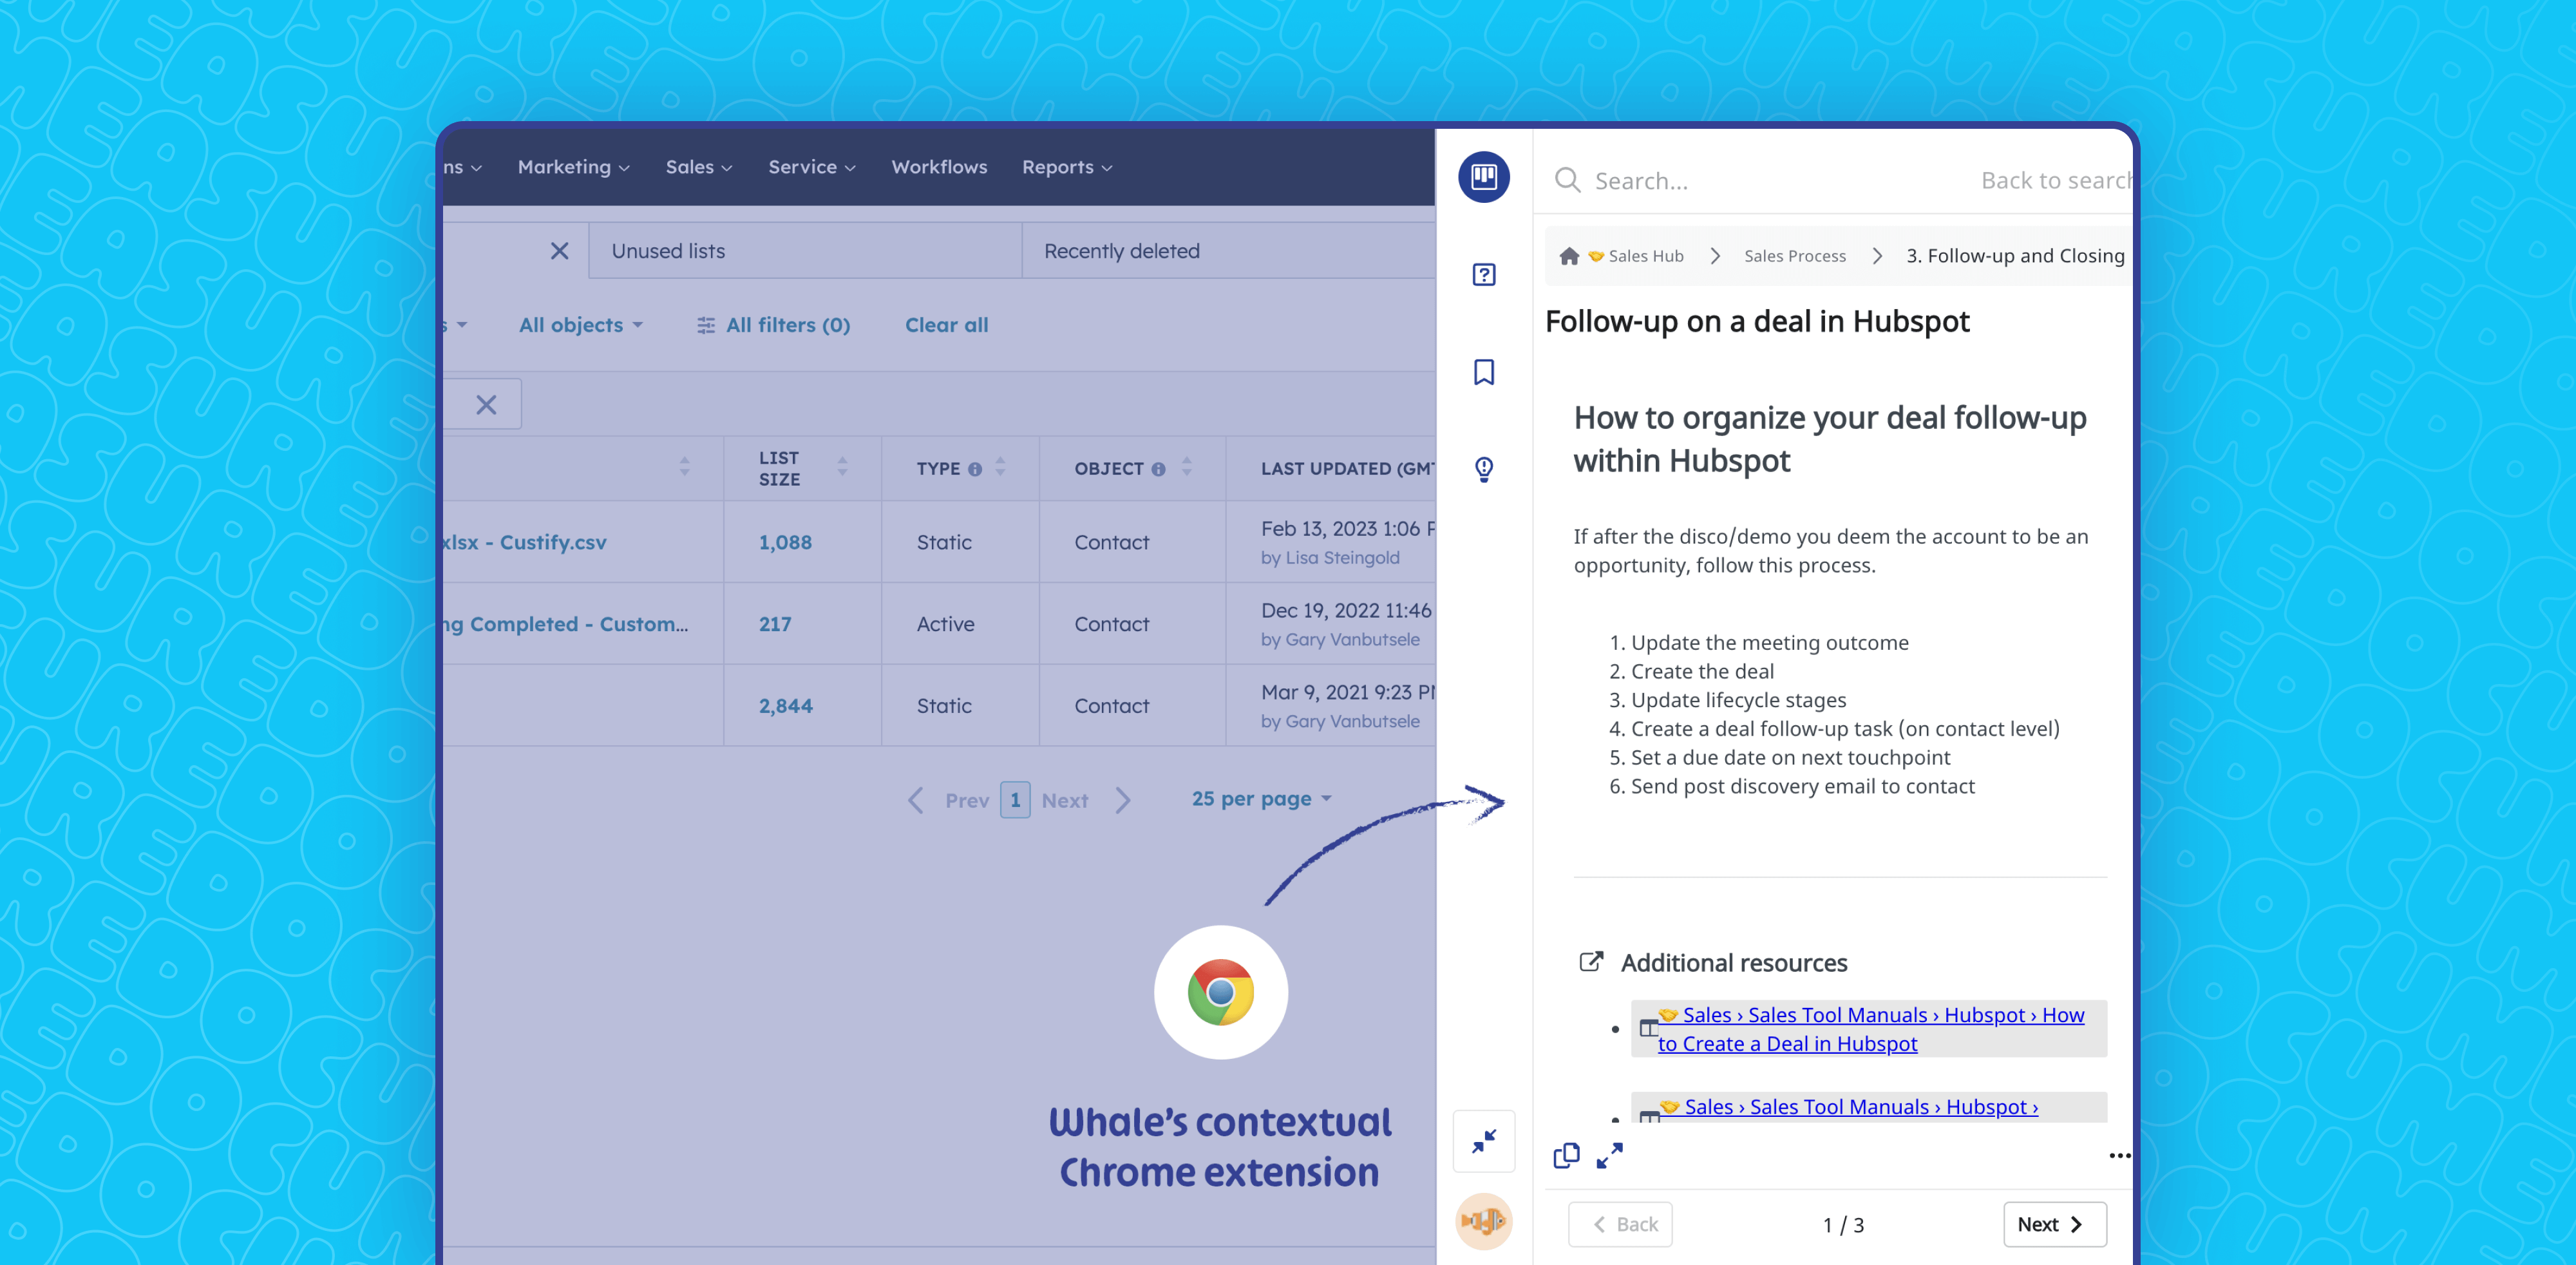Click the 1 / 3 step indicator
Screen dimensions: 2576x1265
pyautogui.click(x=1842, y=1225)
